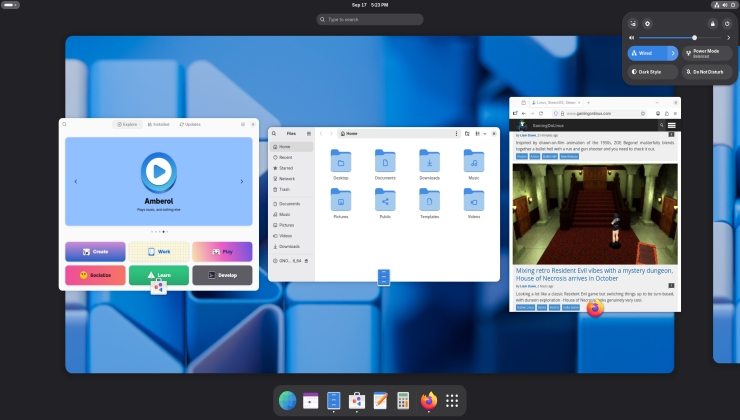740x420 pixels.
Task: Open the Calendar app in the dock
Action: coord(310,401)
